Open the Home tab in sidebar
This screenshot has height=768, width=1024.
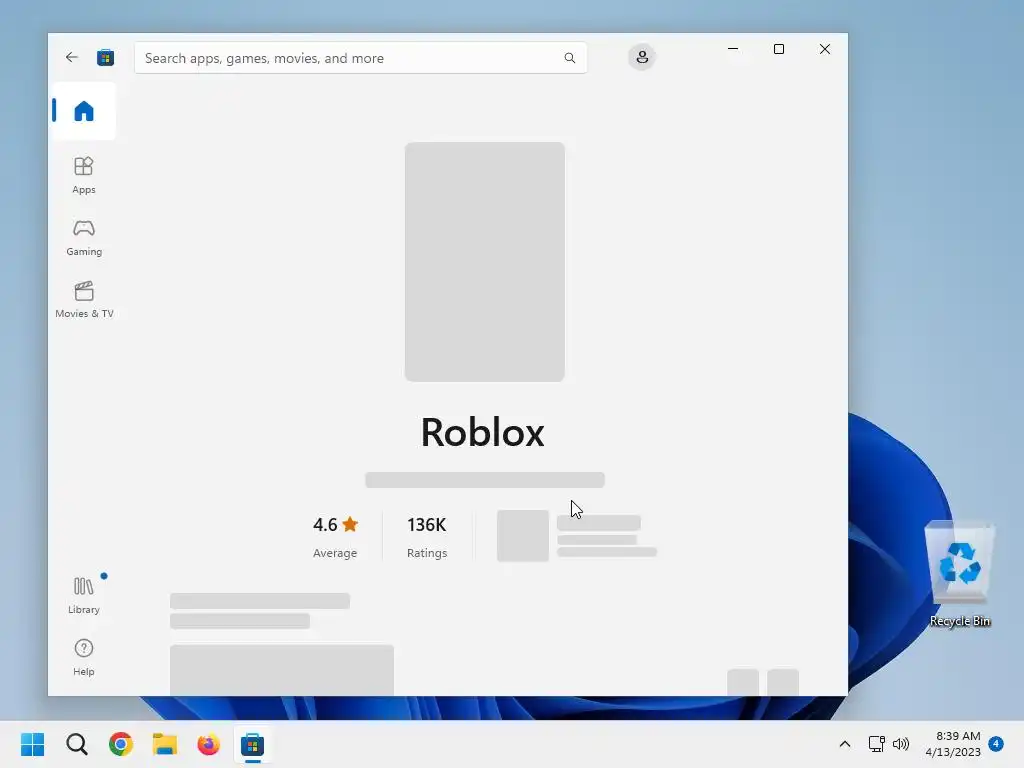pyautogui.click(x=83, y=111)
